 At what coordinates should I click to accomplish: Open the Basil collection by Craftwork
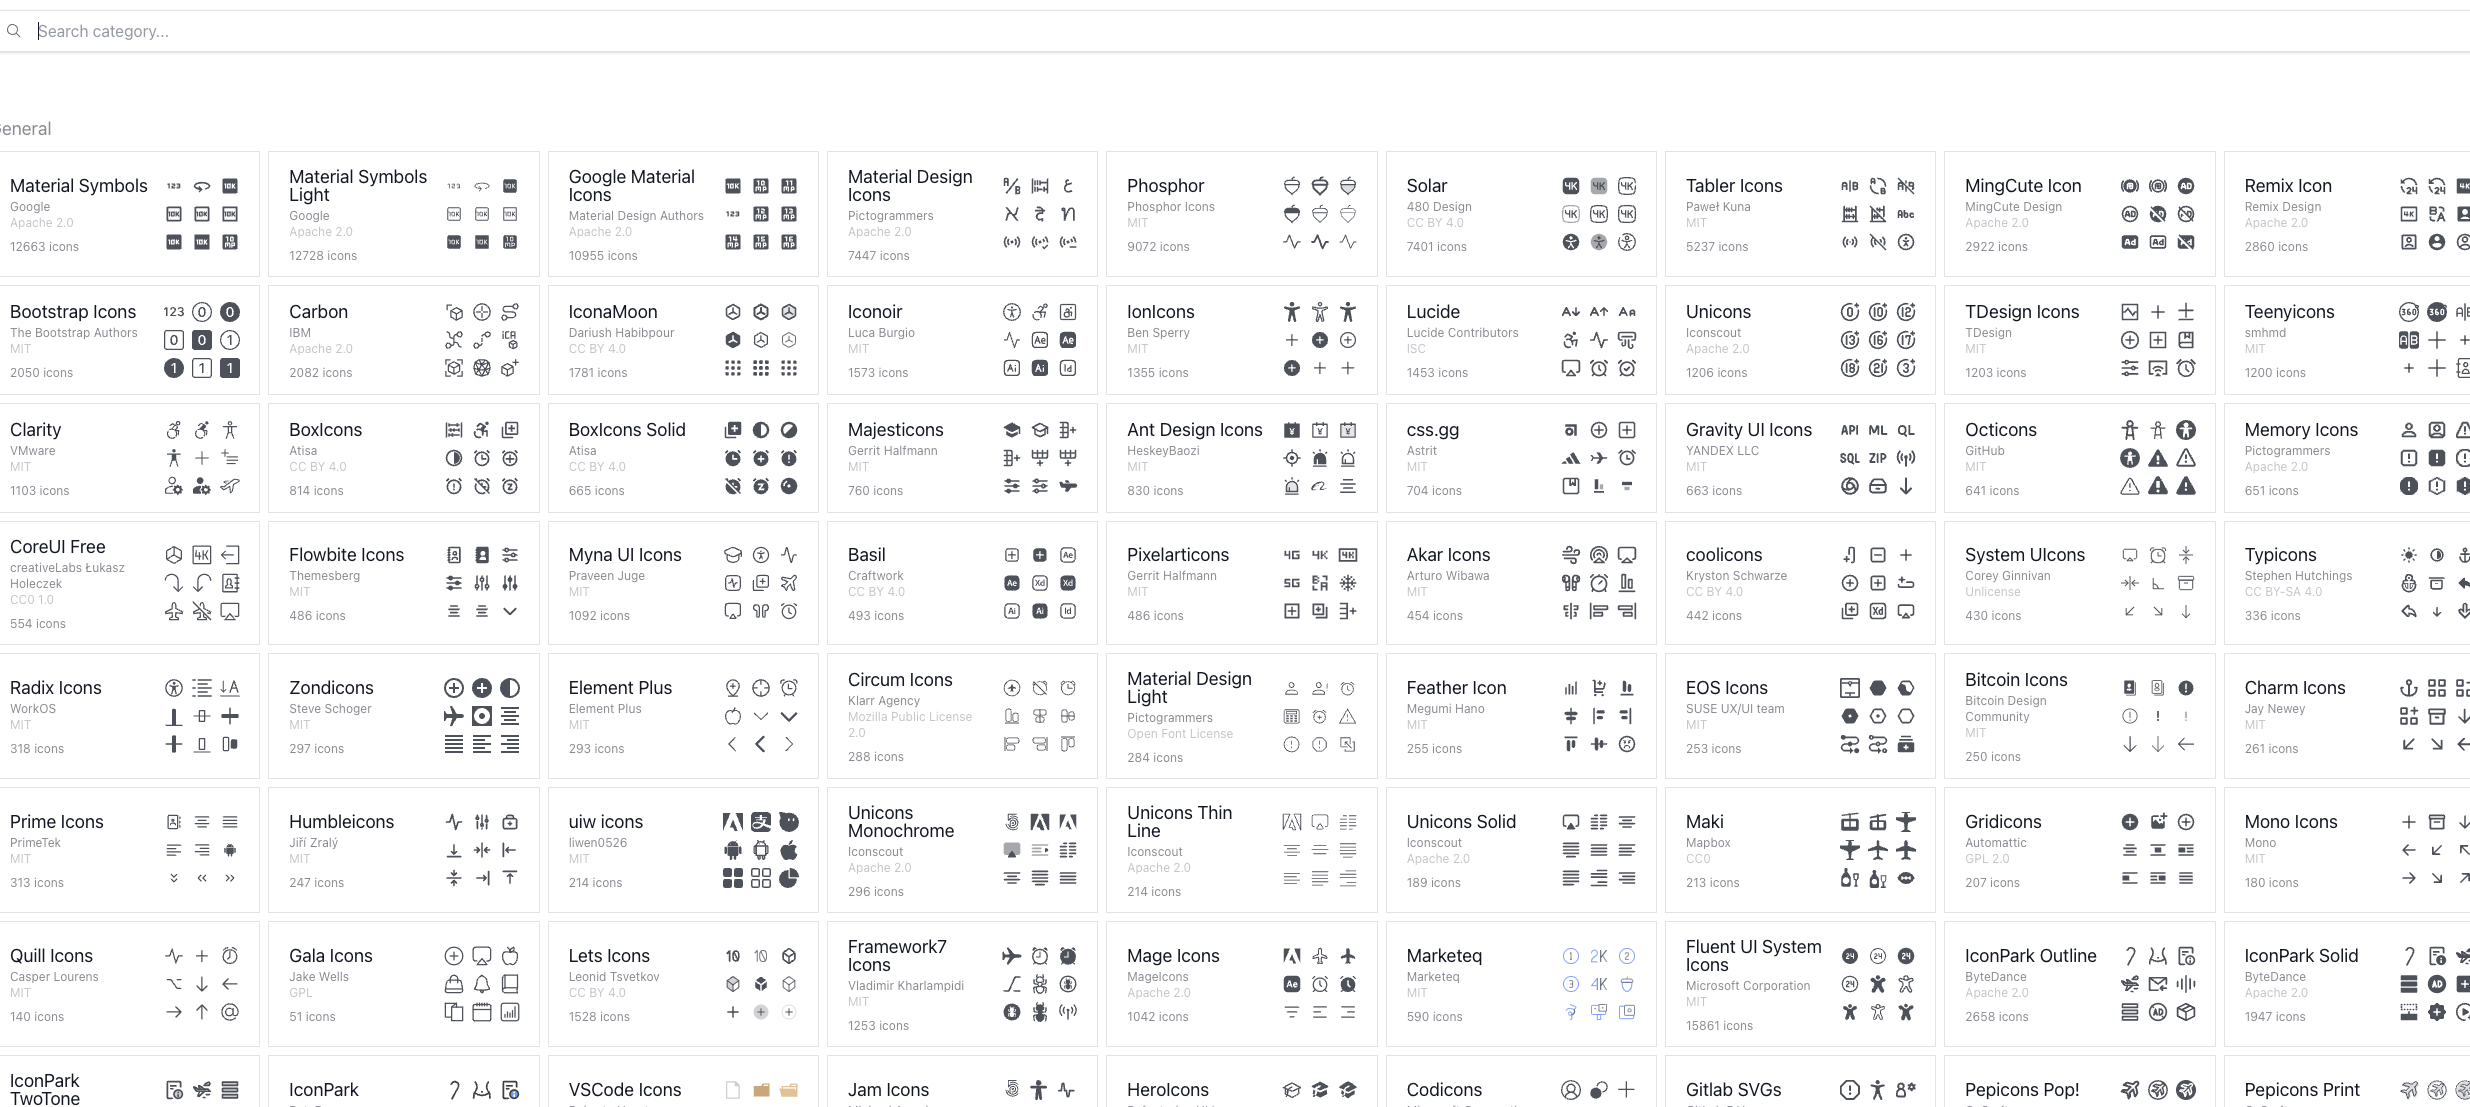(962, 583)
